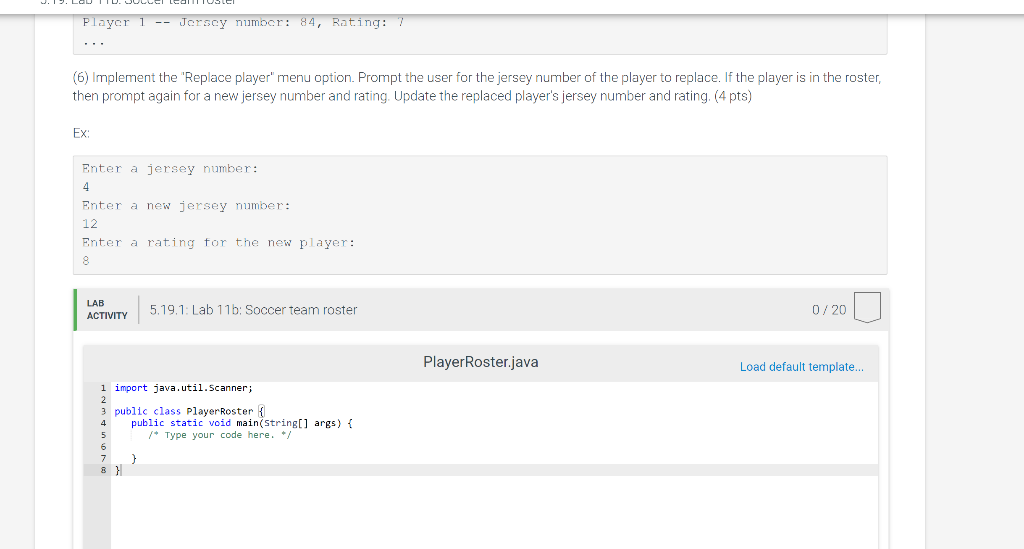The width and height of the screenshot is (1024, 549).
Task: Click the 0 / 20 score text
Action: (x=829, y=310)
